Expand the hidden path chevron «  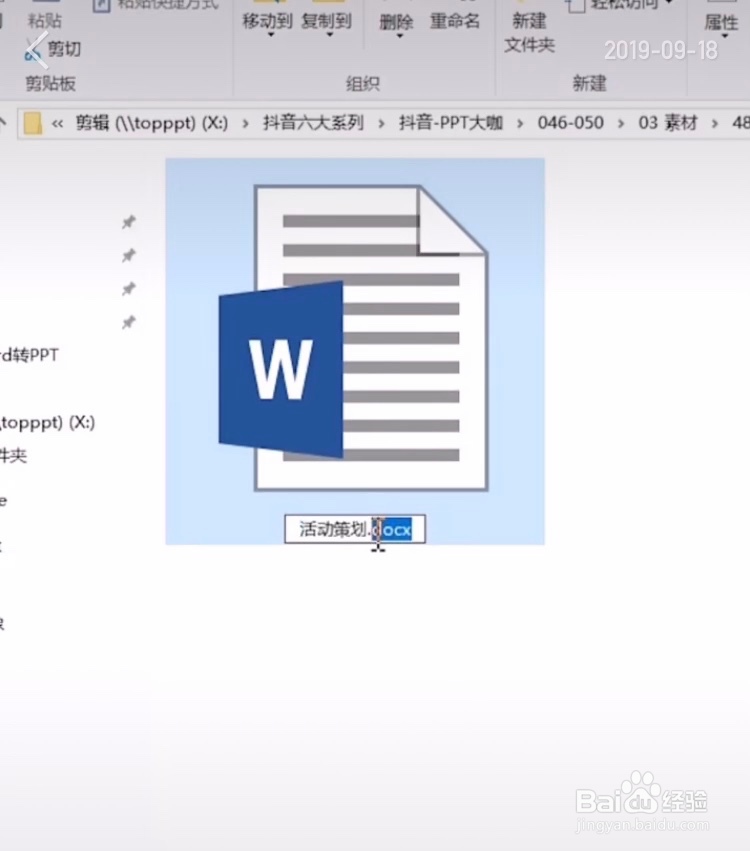pos(58,124)
